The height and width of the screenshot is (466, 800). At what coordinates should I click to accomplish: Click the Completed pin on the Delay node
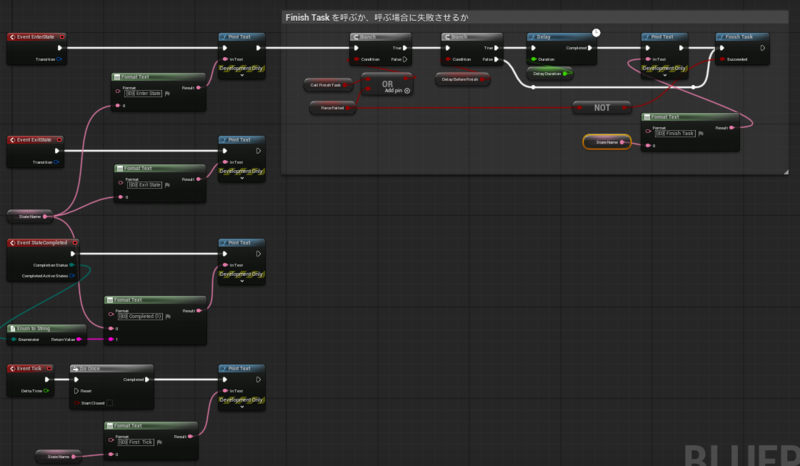coord(590,48)
